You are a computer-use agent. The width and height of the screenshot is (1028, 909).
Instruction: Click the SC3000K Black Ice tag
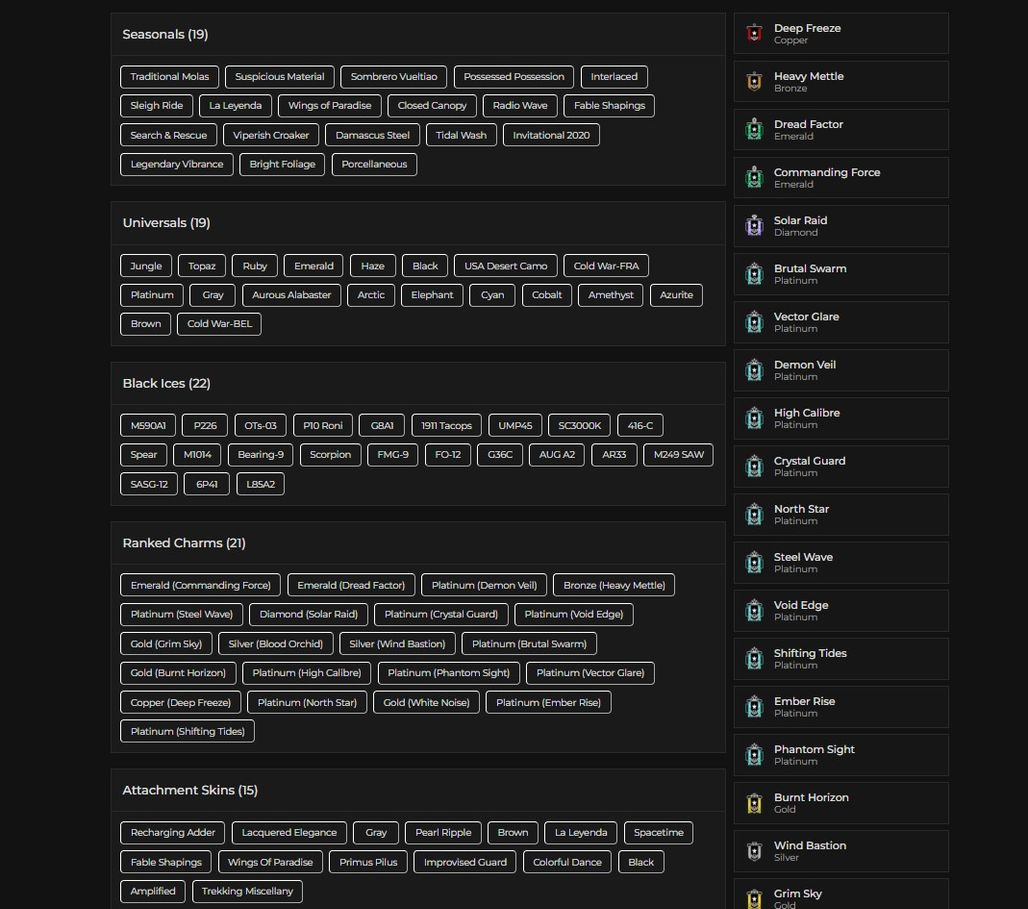point(580,425)
